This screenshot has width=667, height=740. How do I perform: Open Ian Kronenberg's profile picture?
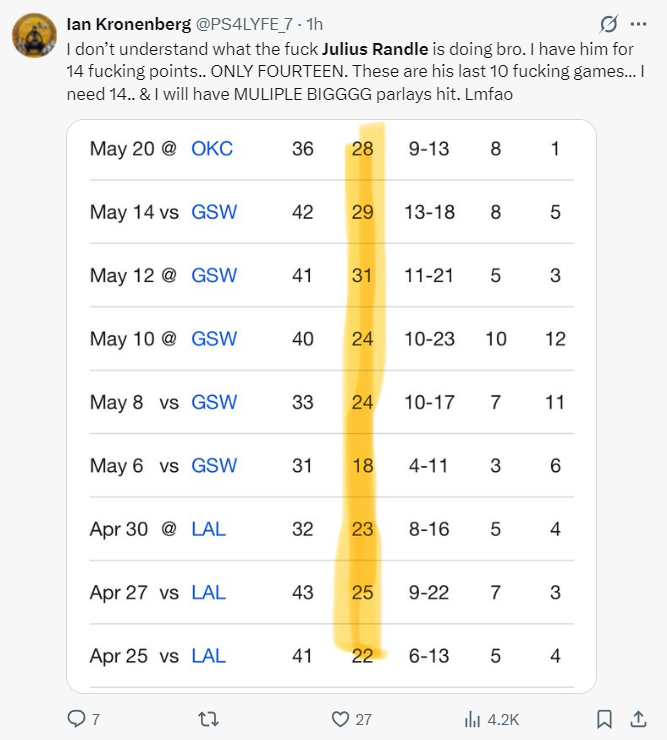pyautogui.click(x=33, y=36)
